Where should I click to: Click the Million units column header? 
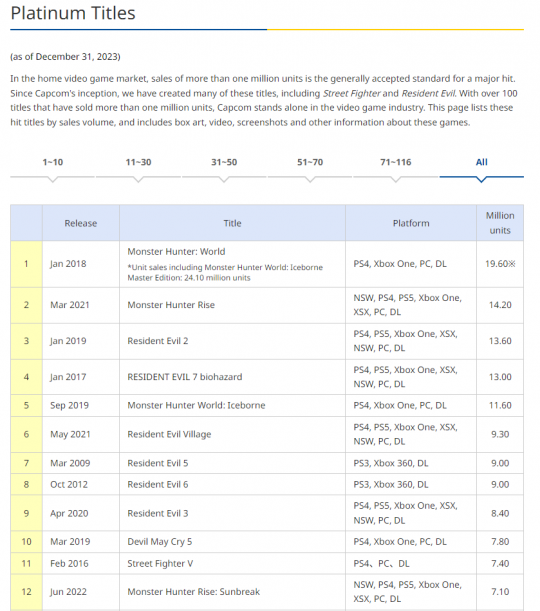[x=500, y=223]
